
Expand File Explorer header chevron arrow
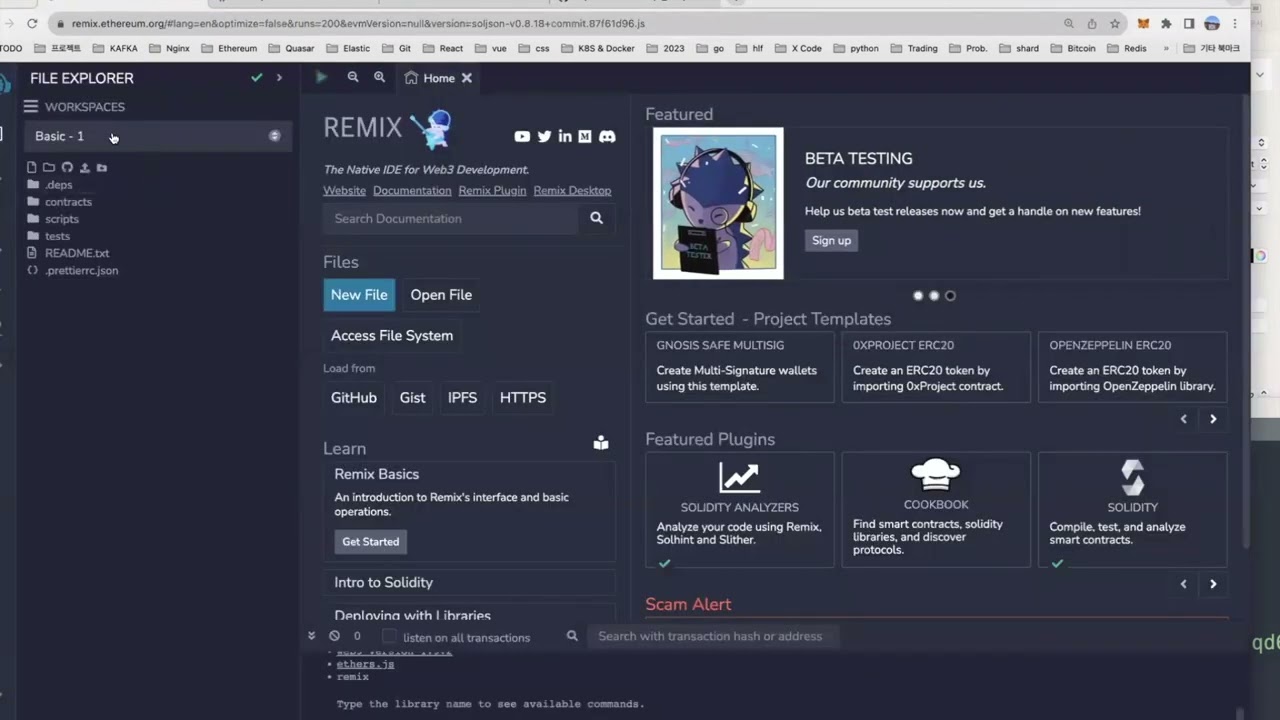coord(279,77)
